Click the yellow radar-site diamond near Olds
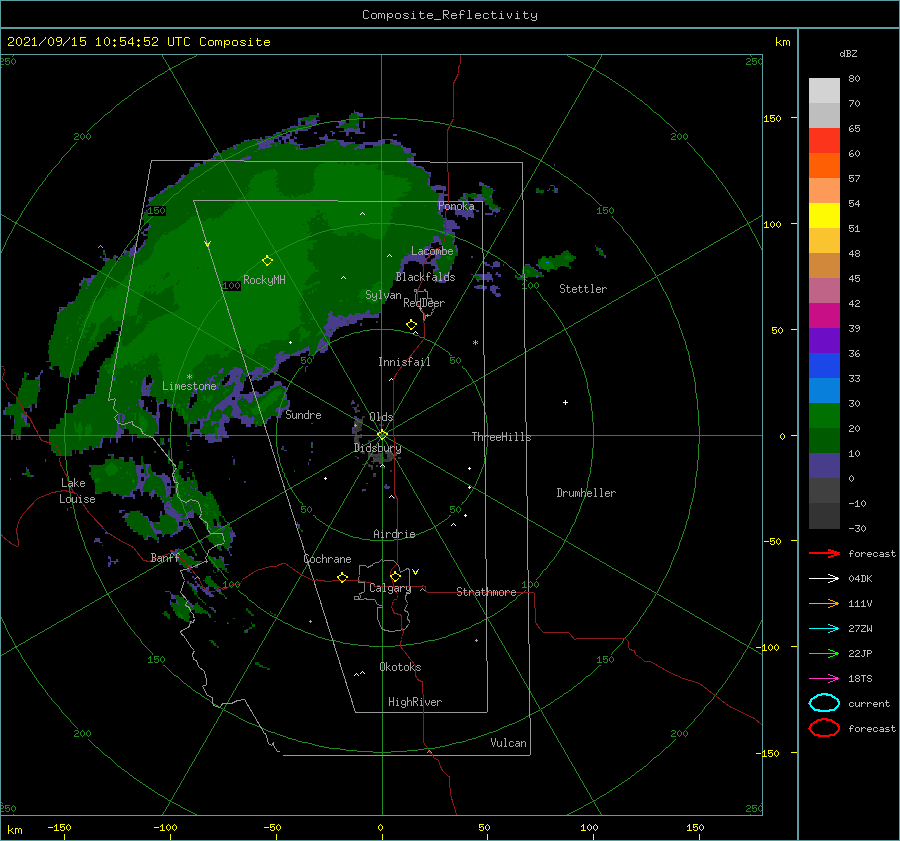 [x=382, y=435]
